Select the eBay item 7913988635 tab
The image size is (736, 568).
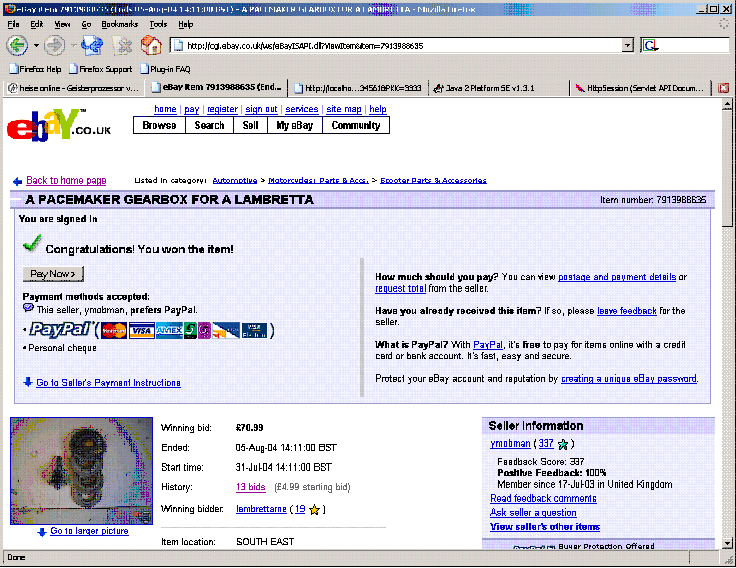pyautogui.click(x=216, y=87)
